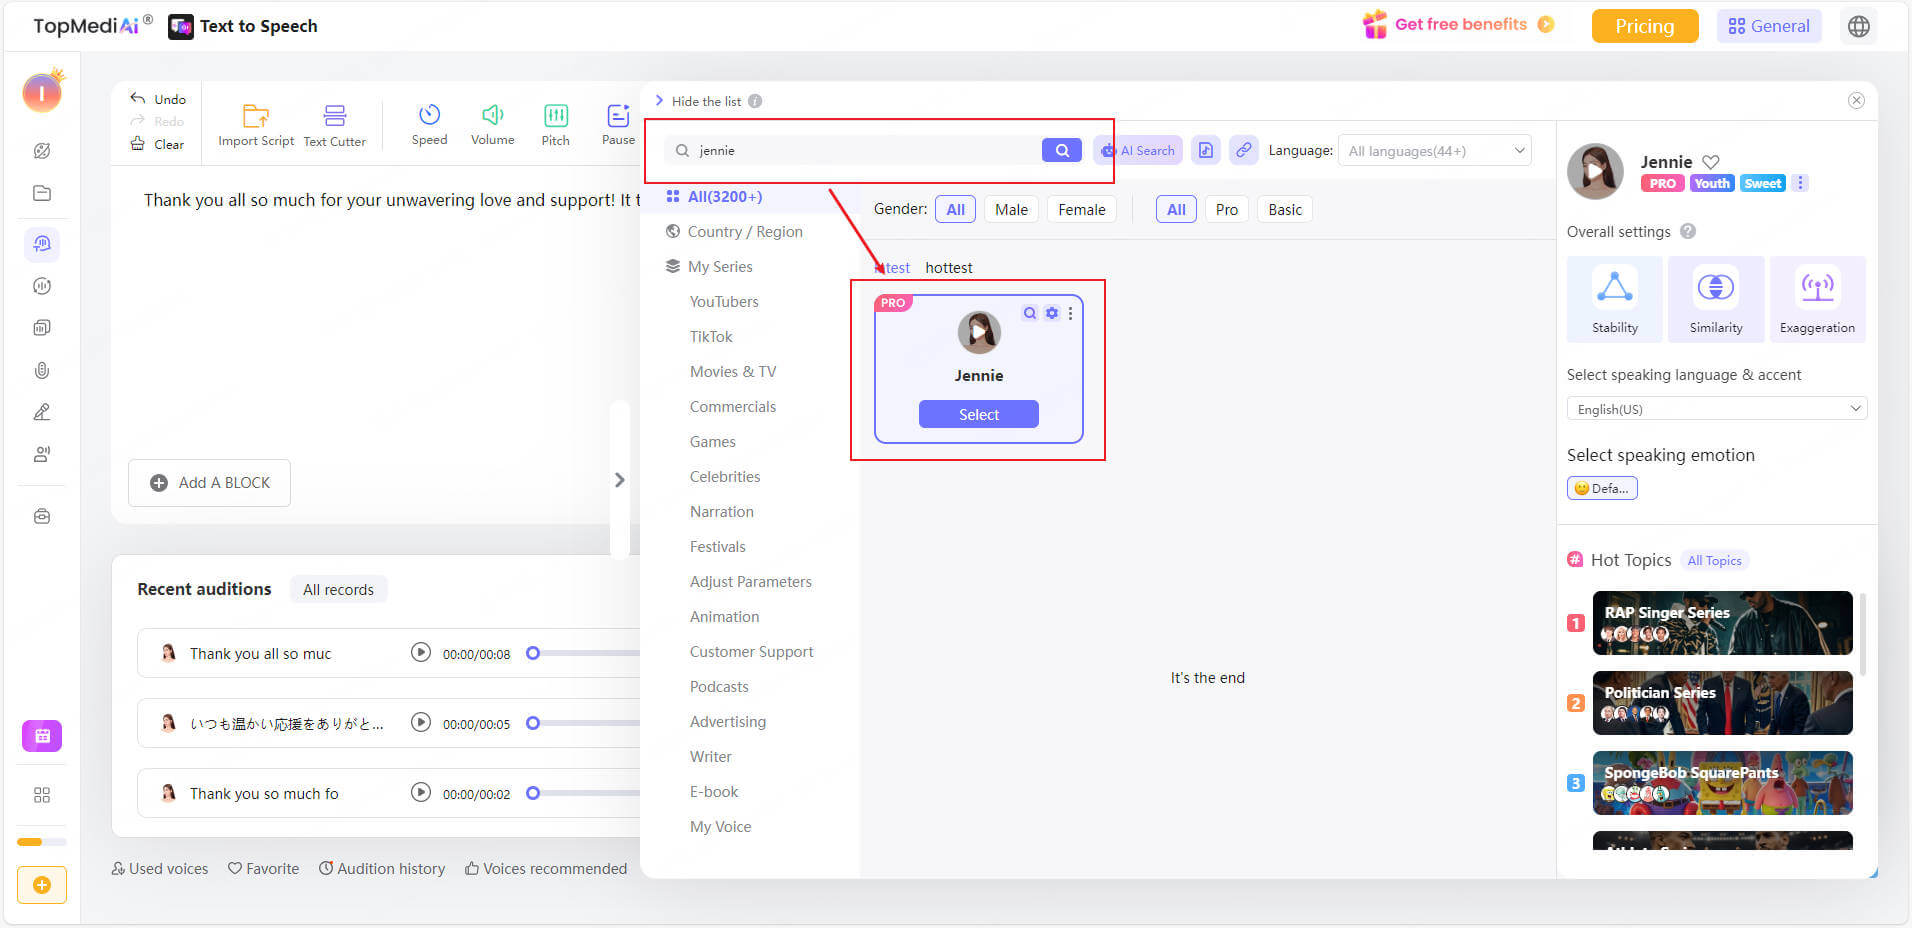
Task: Click the globe language icon in header
Action: pos(1858,26)
